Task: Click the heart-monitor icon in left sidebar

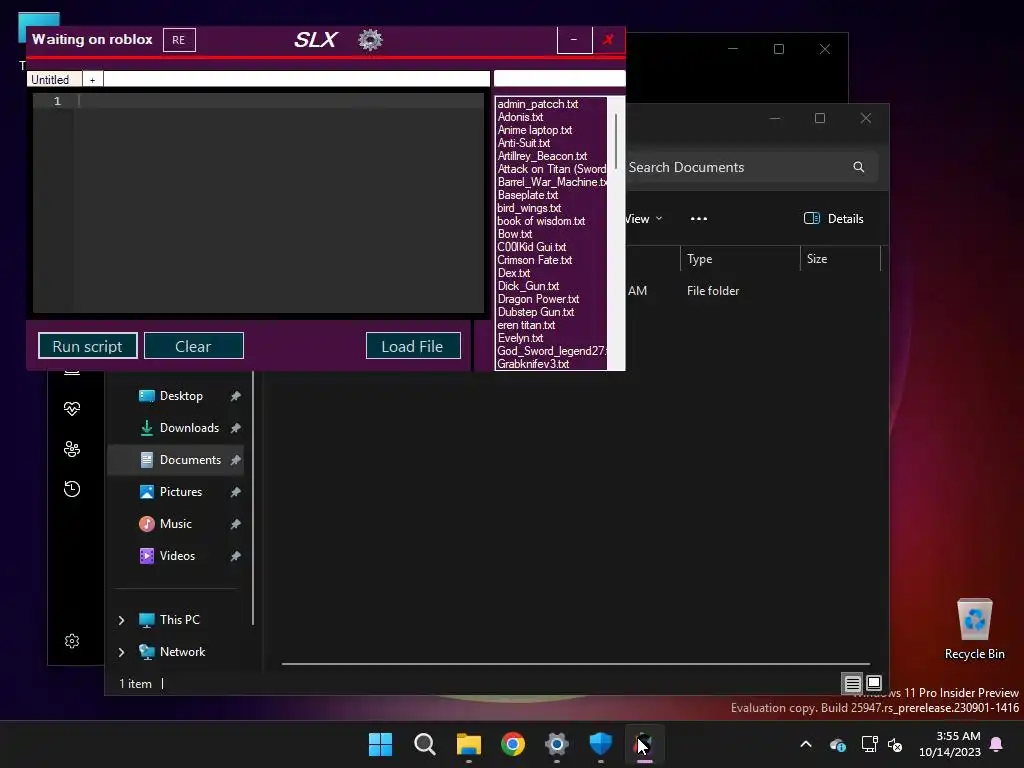Action: coord(72,409)
